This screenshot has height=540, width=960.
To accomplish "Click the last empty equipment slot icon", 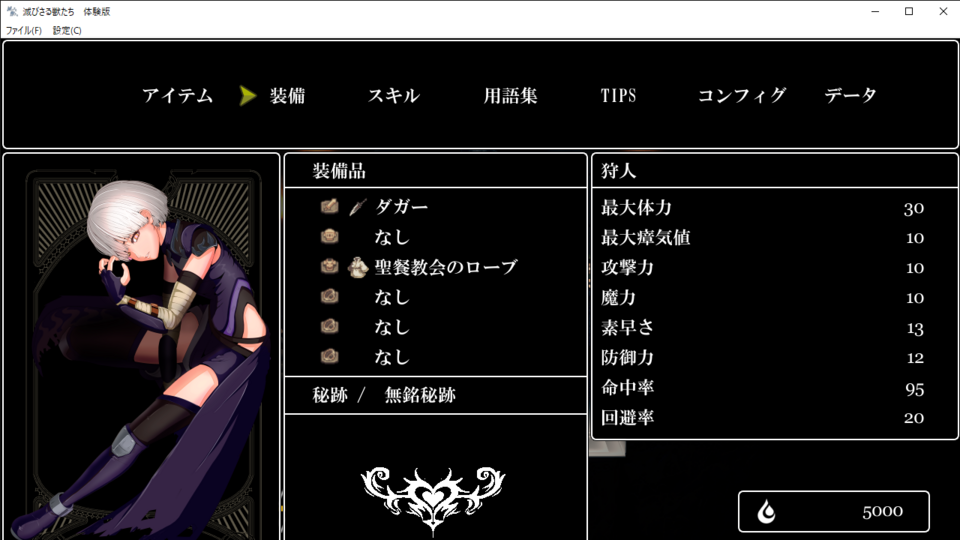I will click(x=329, y=356).
